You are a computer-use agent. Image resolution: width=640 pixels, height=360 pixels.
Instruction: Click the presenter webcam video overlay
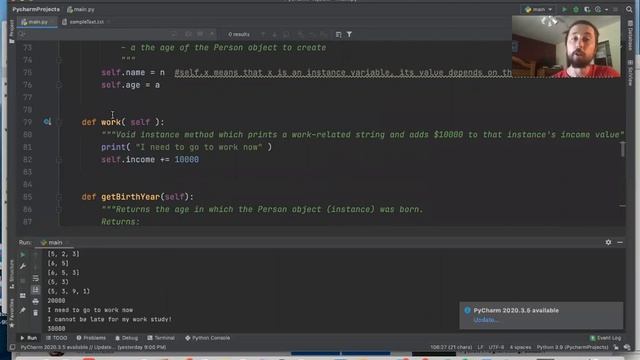[x=566, y=47]
